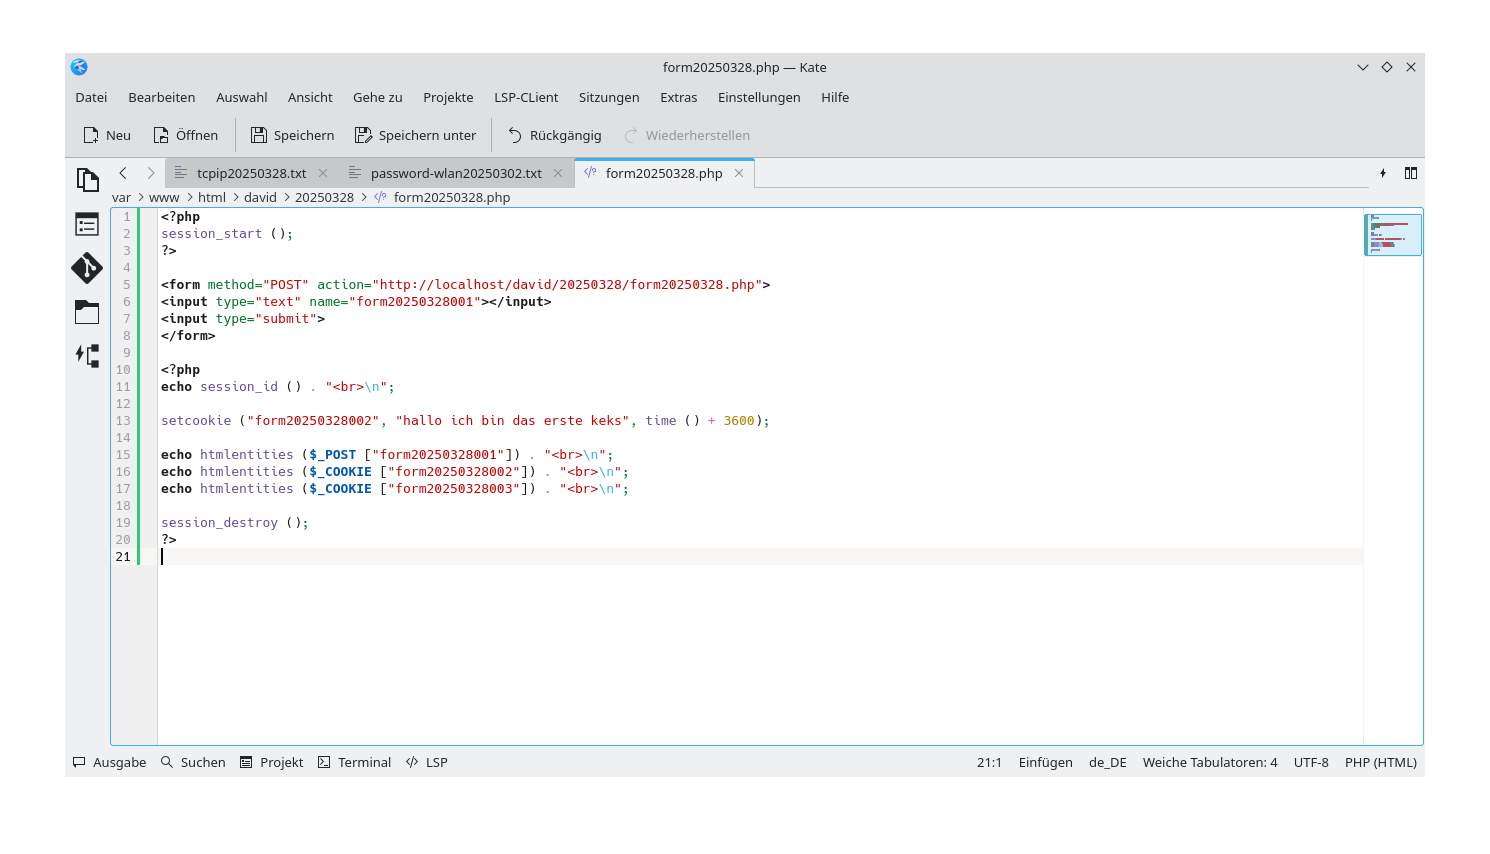Expand the www breadcrumb entry
This screenshot has height=854, width=1490.
[163, 197]
